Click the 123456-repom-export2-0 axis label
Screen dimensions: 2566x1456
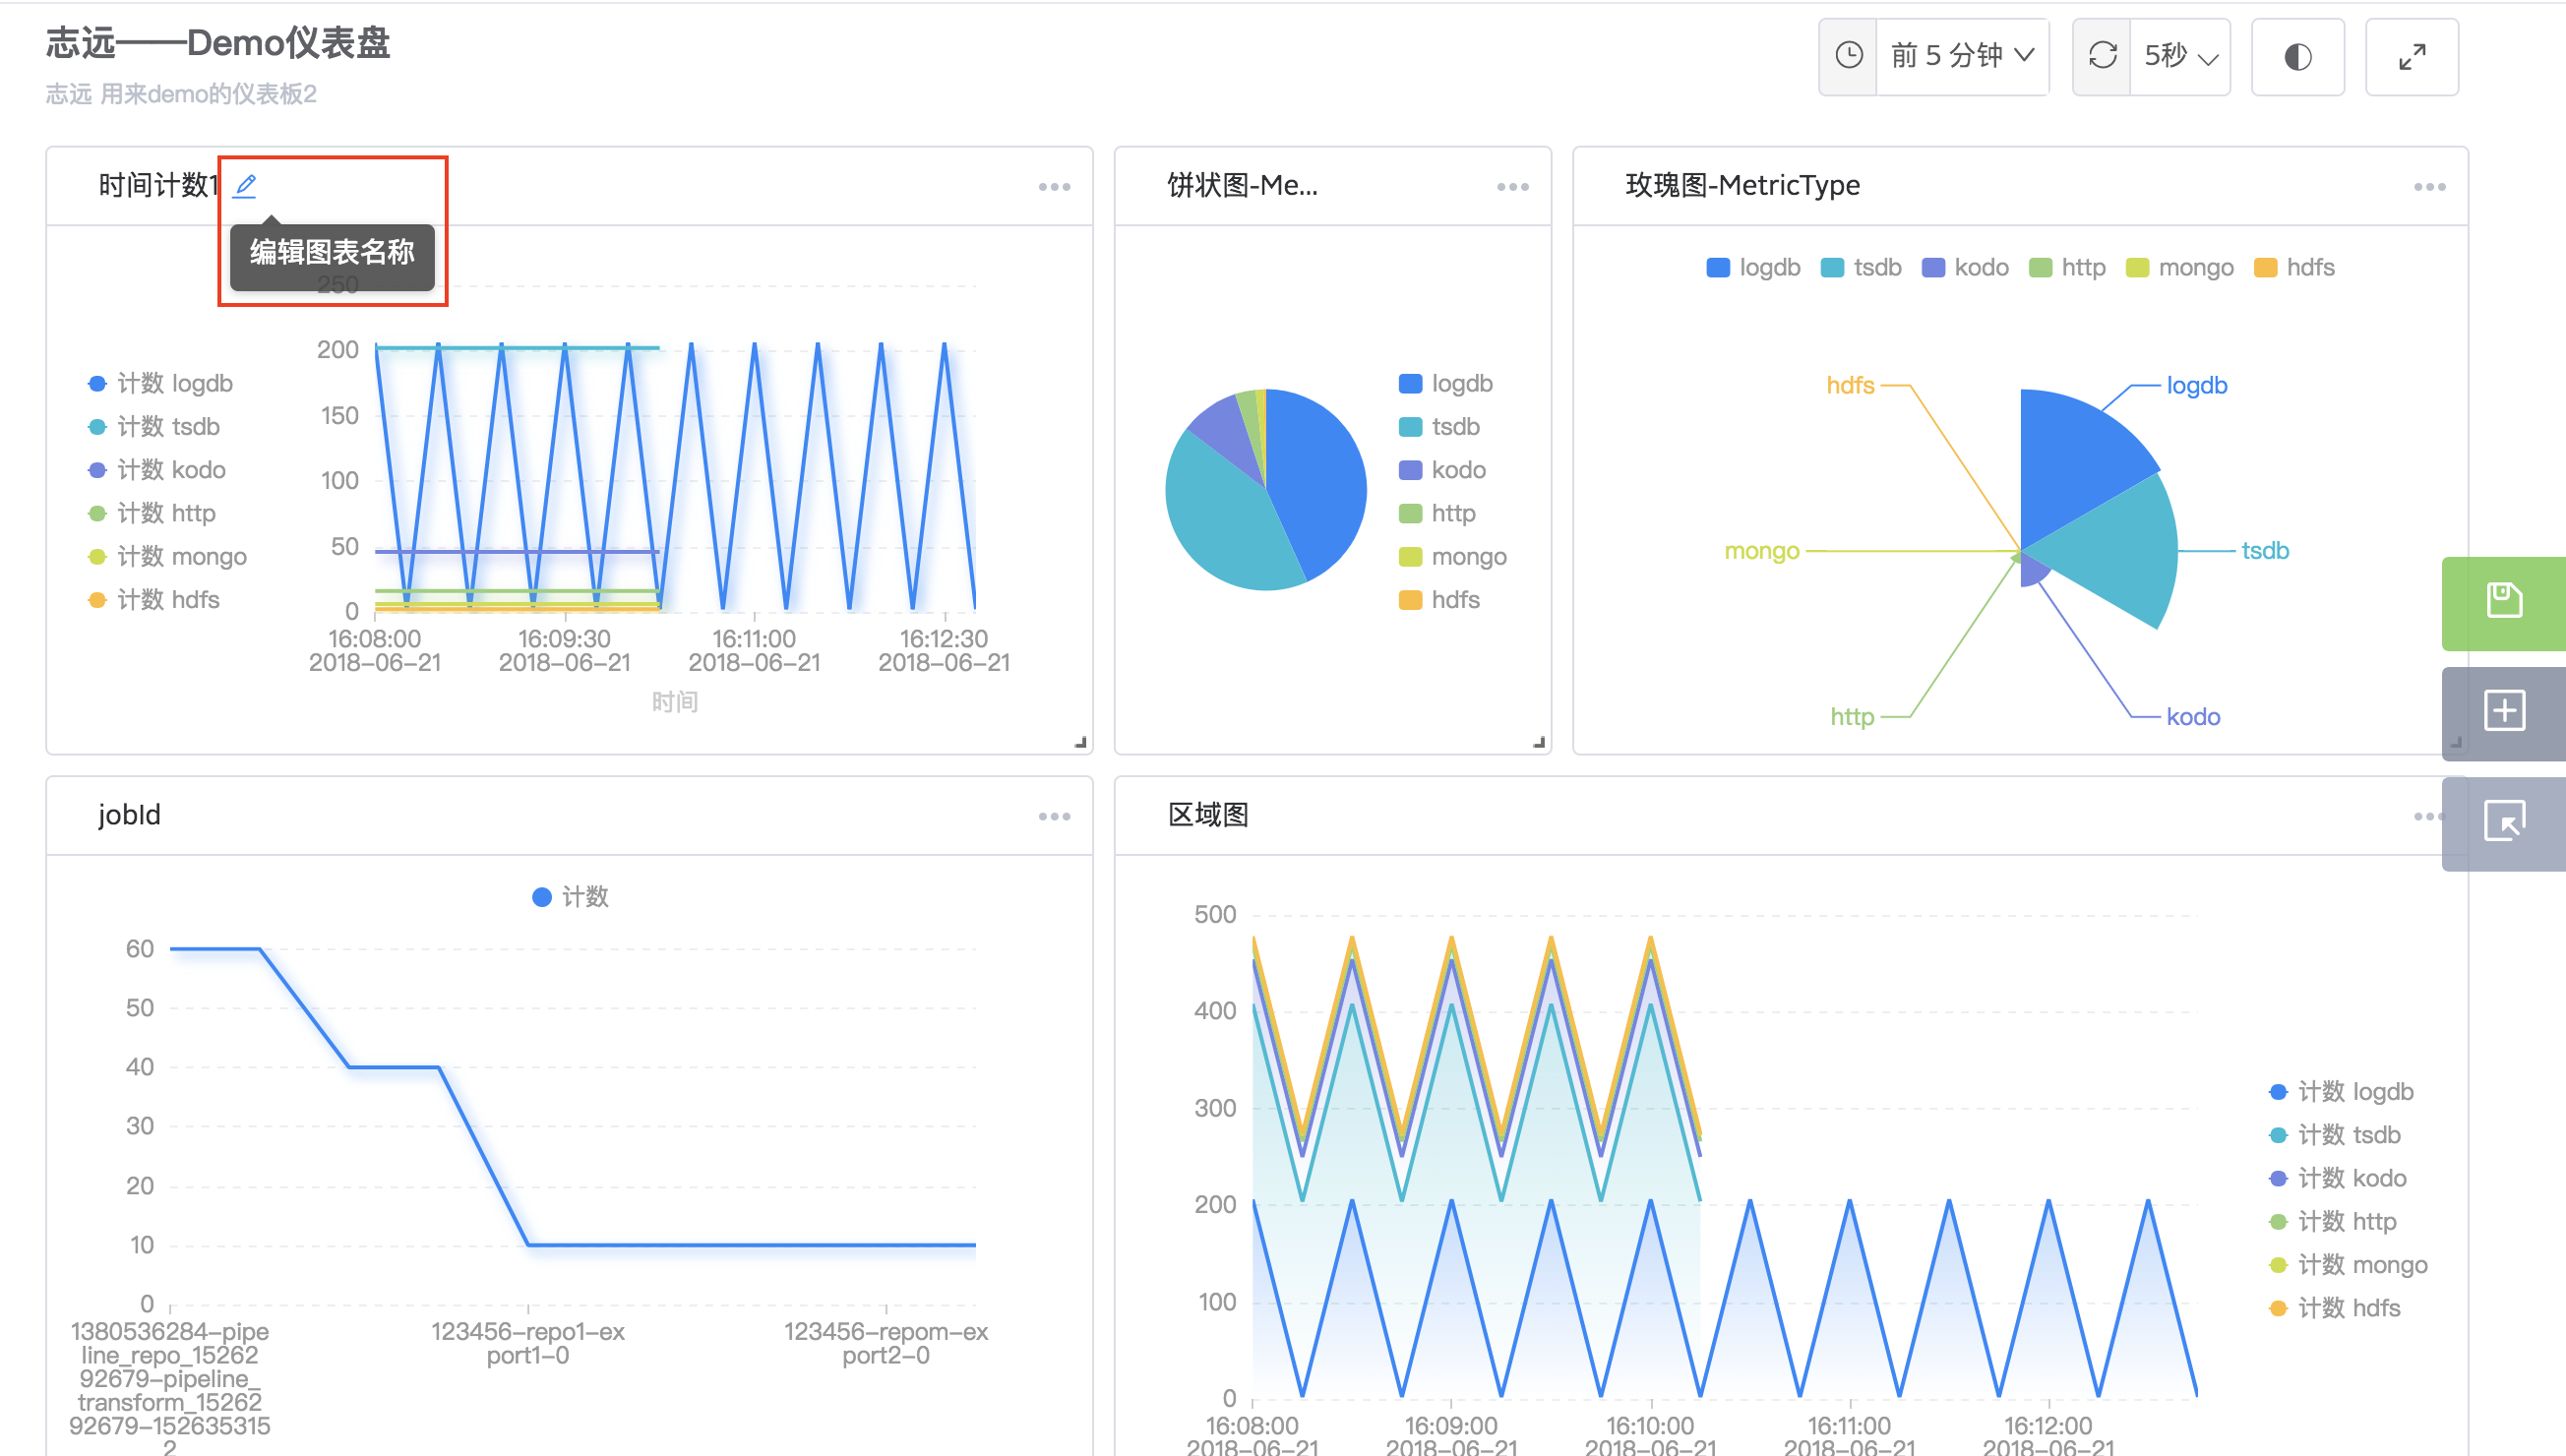click(885, 1343)
